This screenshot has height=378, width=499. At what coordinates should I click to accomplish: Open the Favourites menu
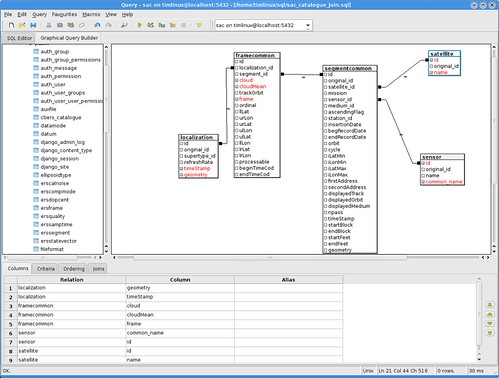pos(64,14)
